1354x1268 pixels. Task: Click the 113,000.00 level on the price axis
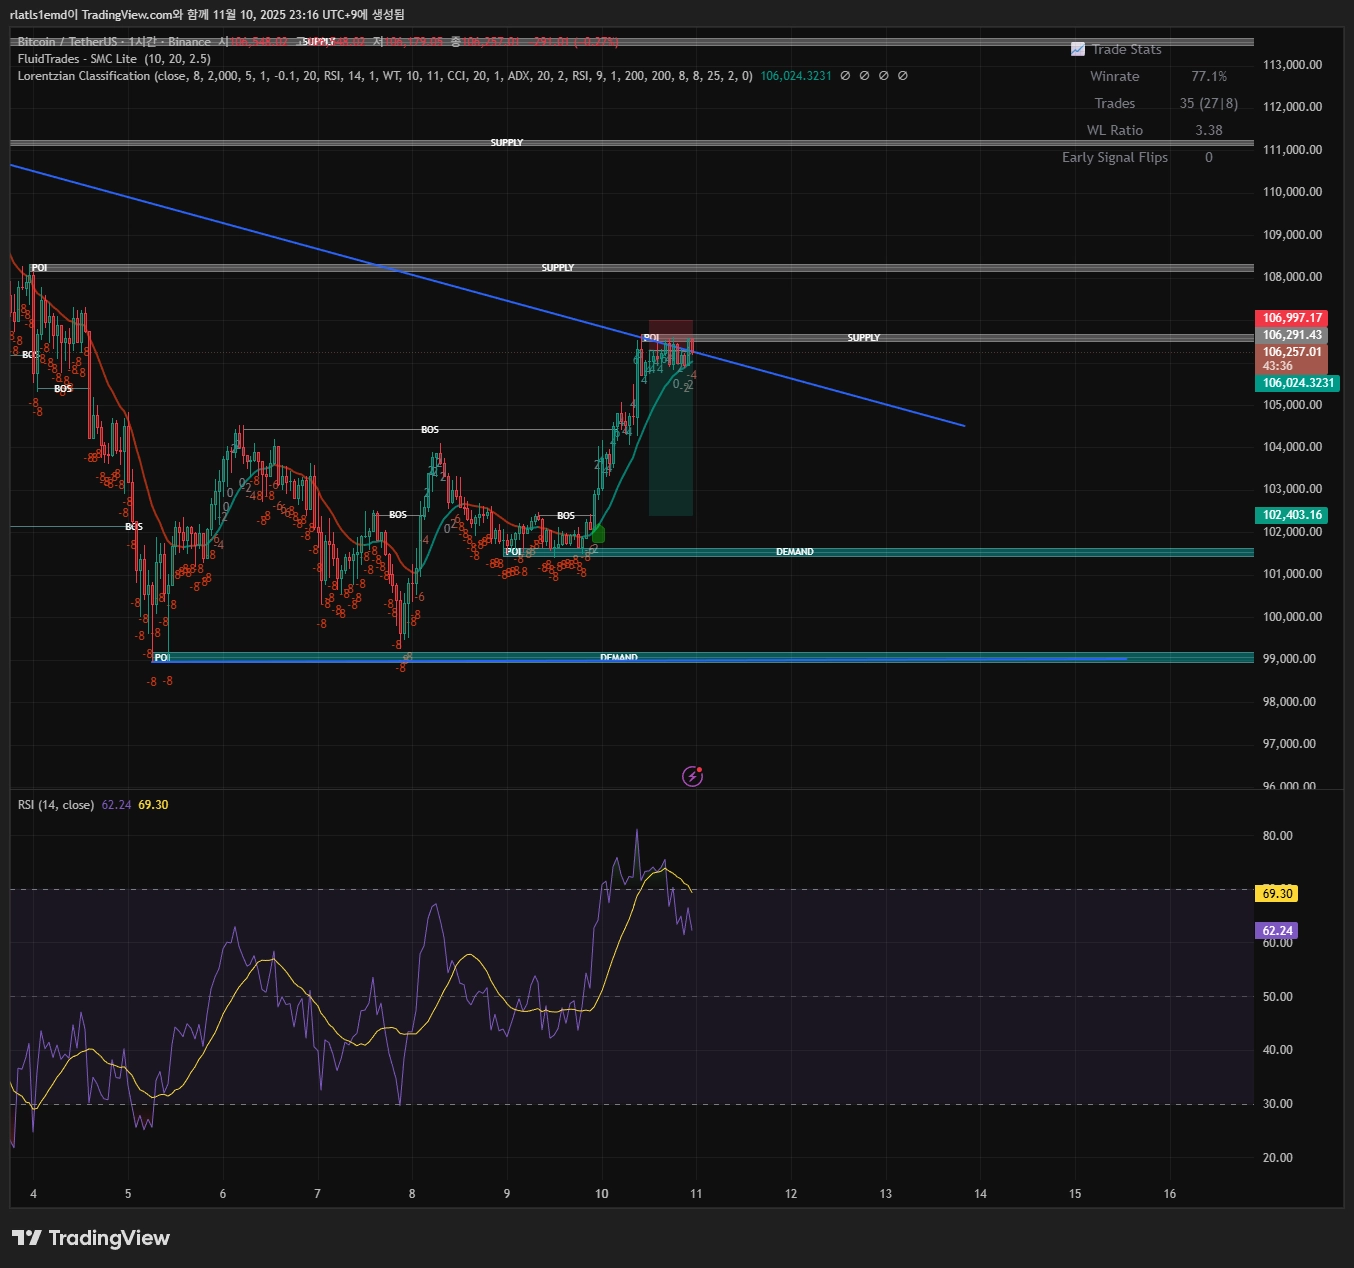point(1292,65)
